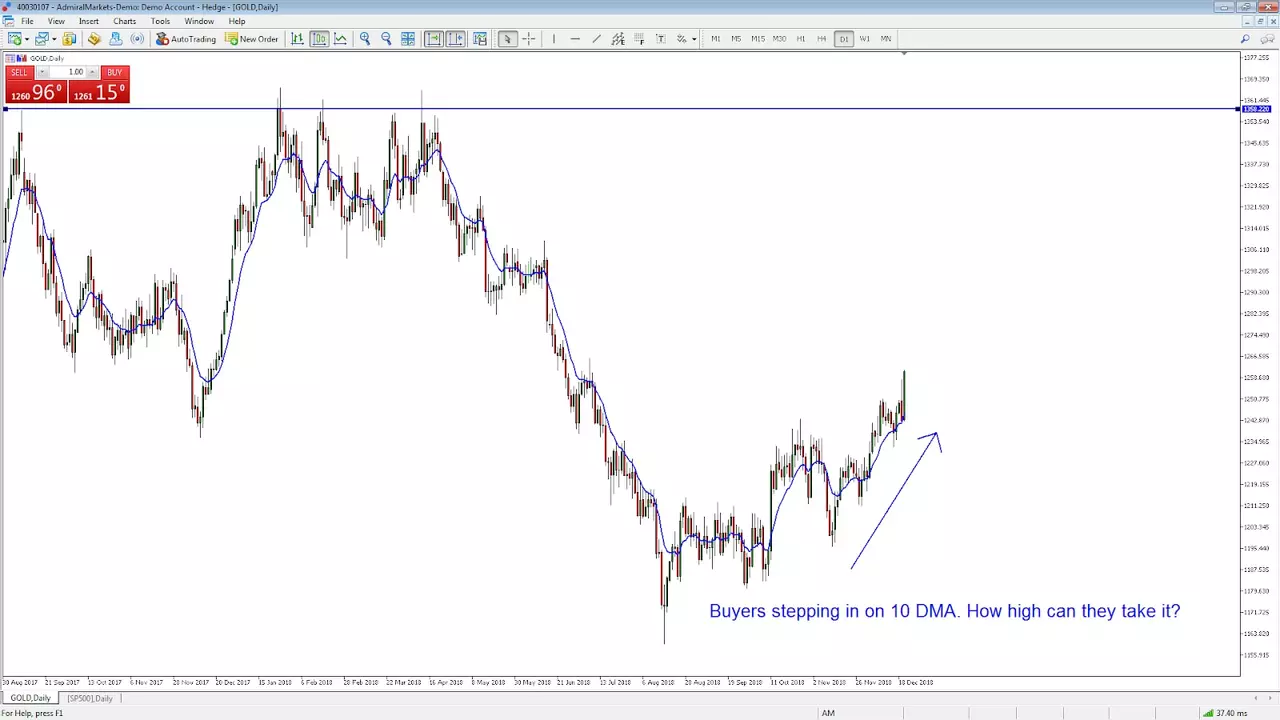This screenshot has width=1280, height=720.
Task: Open the Charts menu
Action: [x=125, y=21]
